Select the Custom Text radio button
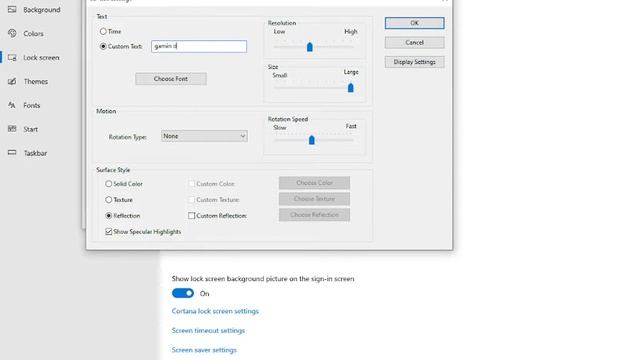The height and width of the screenshot is (360, 640). coord(103,46)
